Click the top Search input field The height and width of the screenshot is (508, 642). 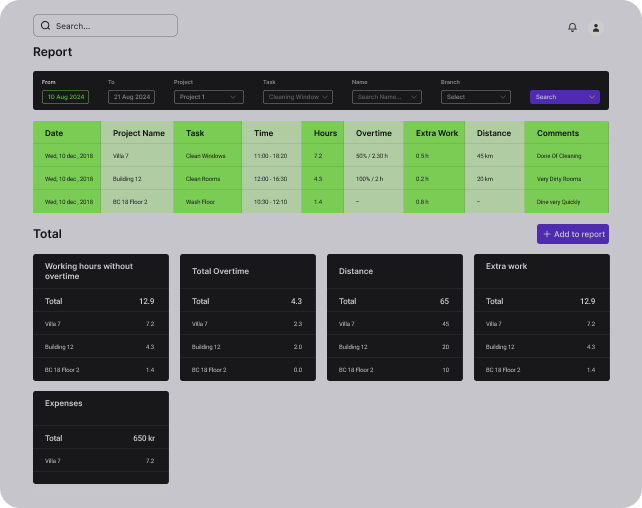[x=110, y=26]
